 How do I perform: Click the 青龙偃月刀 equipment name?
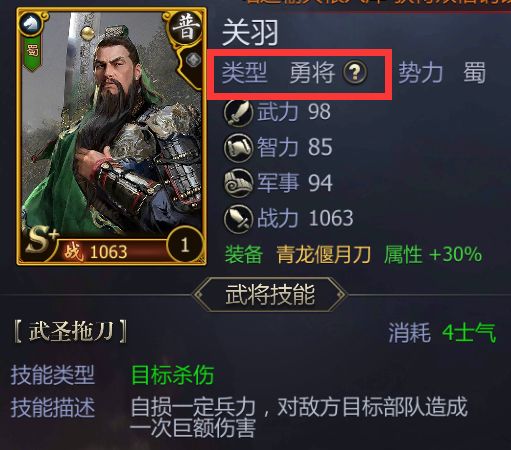click(x=324, y=255)
